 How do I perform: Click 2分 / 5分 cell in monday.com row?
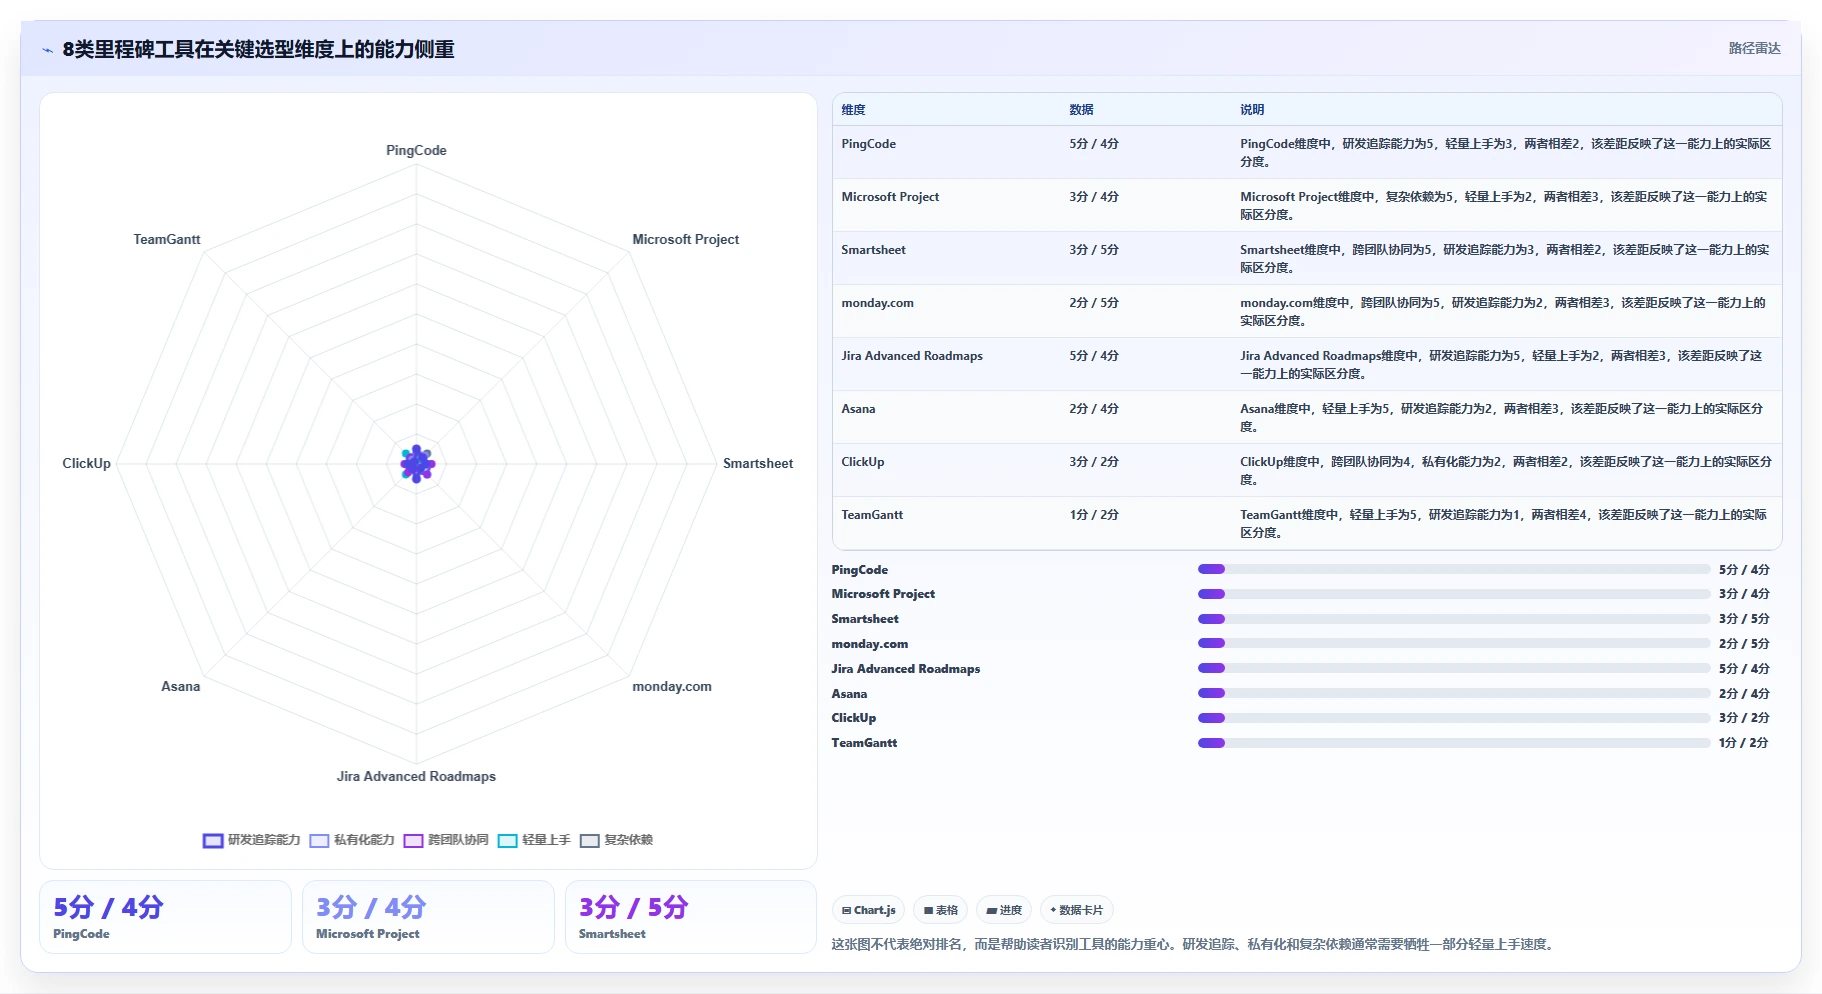(x=1094, y=303)
